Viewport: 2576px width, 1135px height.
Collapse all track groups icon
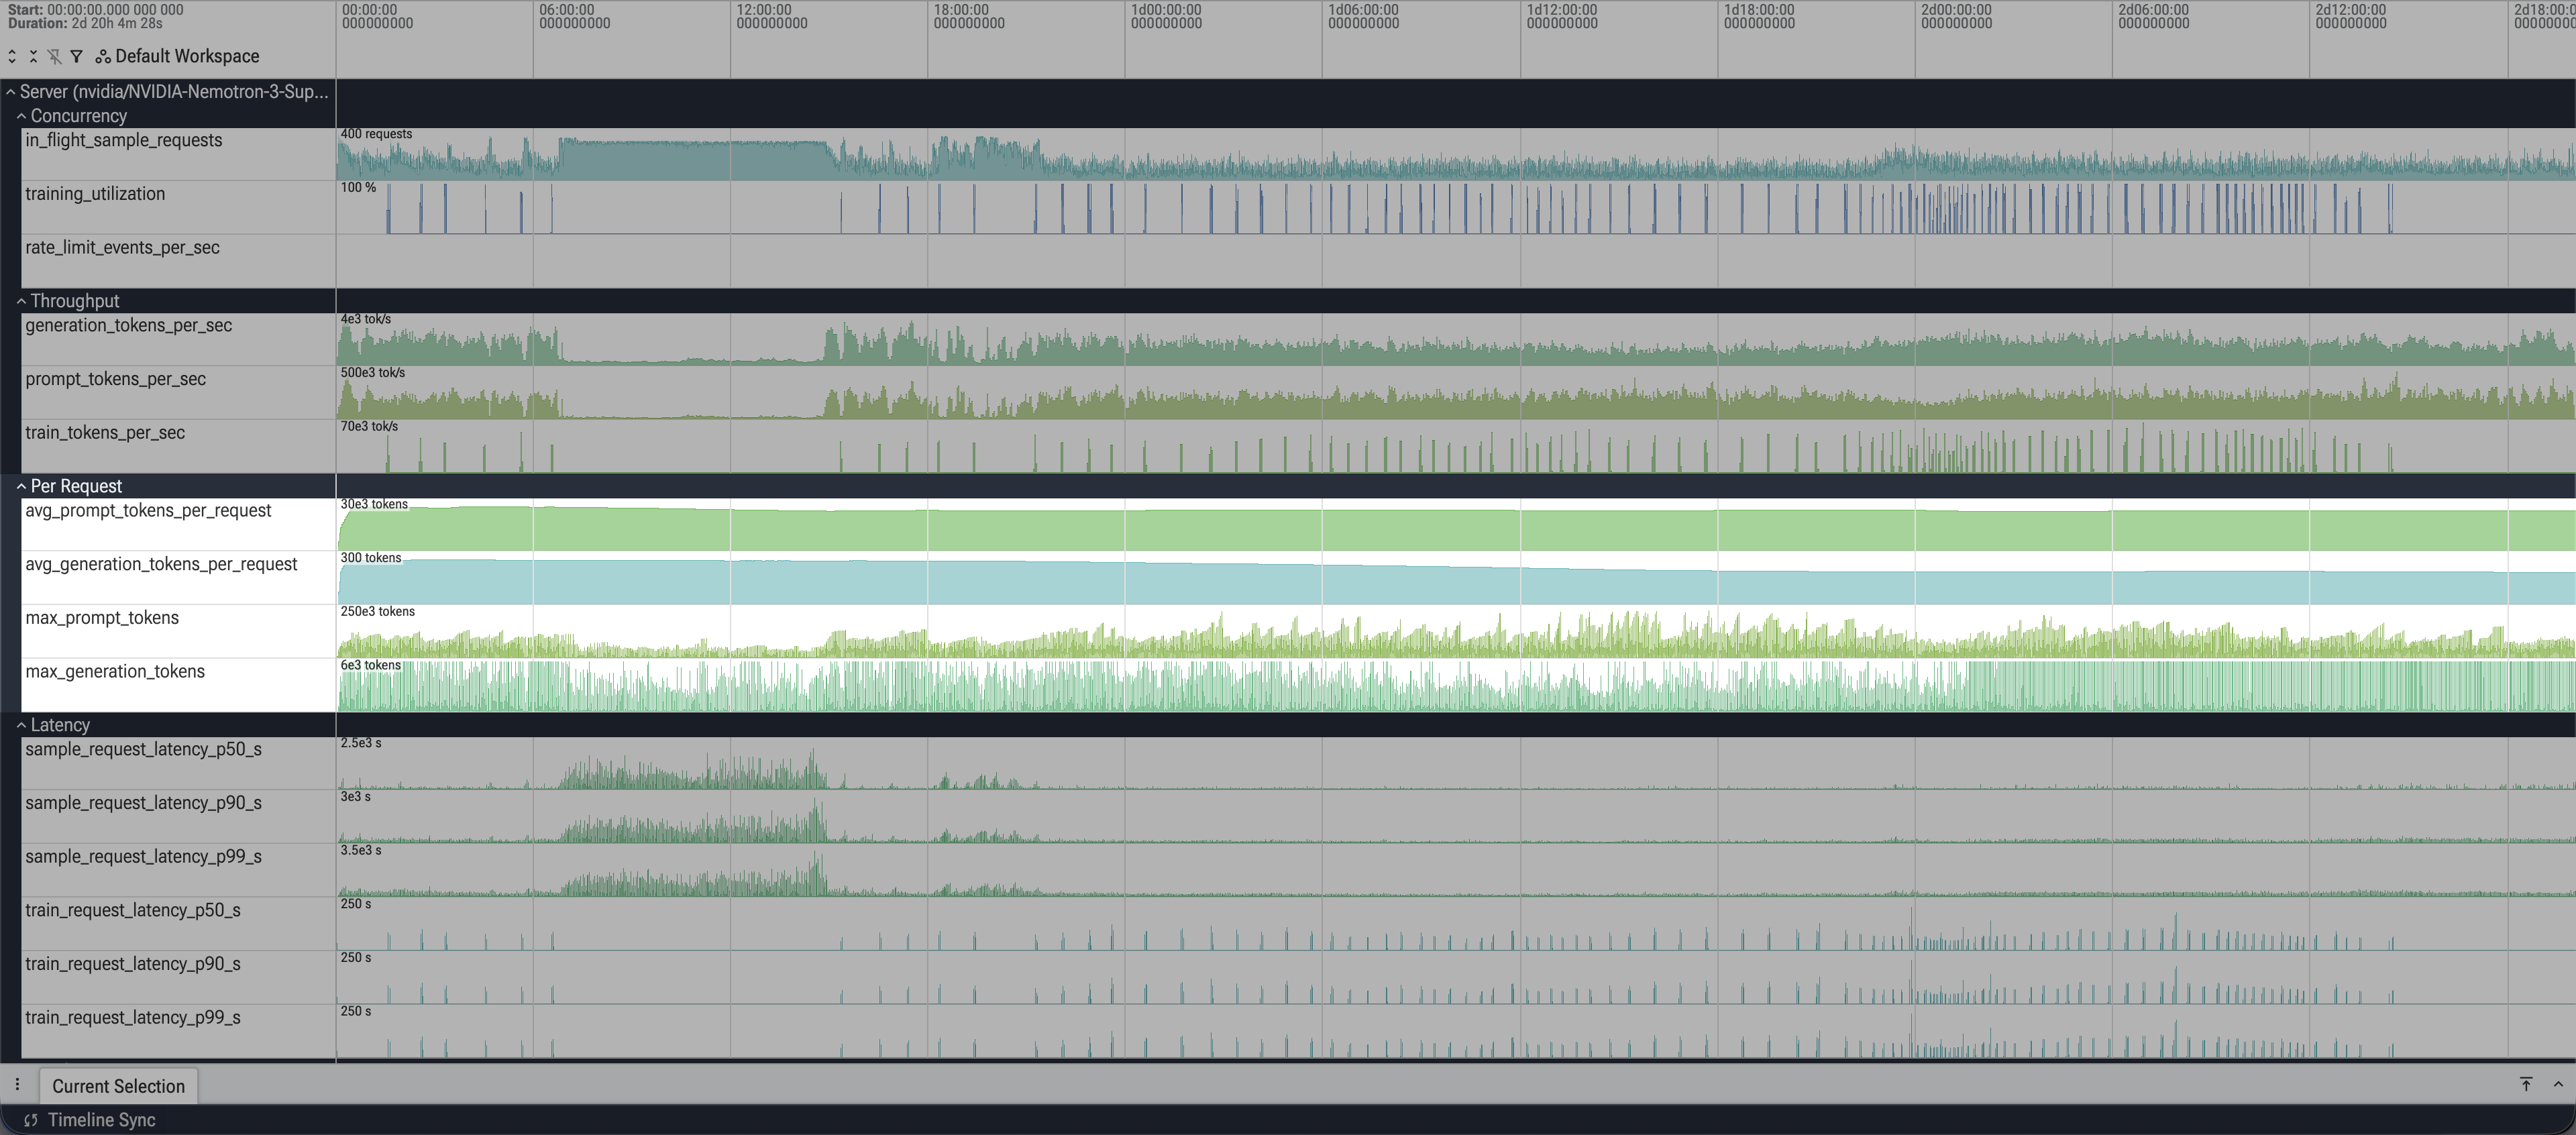pos(33,57)
